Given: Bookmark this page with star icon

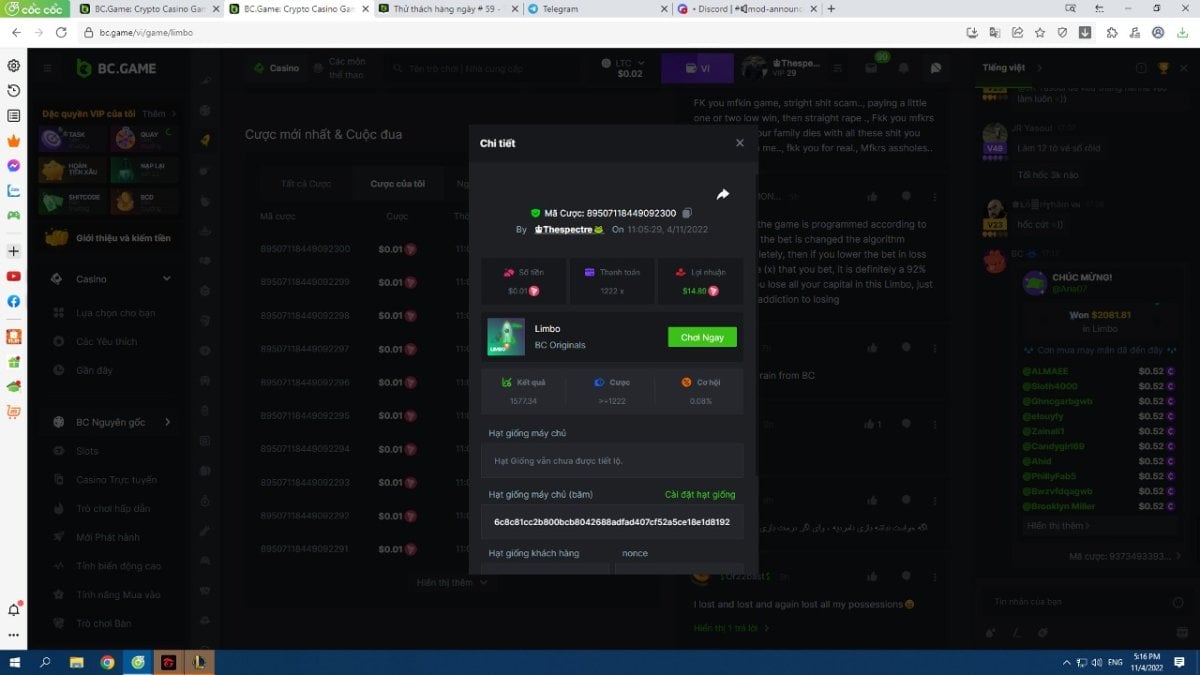Looking at the screenshot, I should (1040, 32).
